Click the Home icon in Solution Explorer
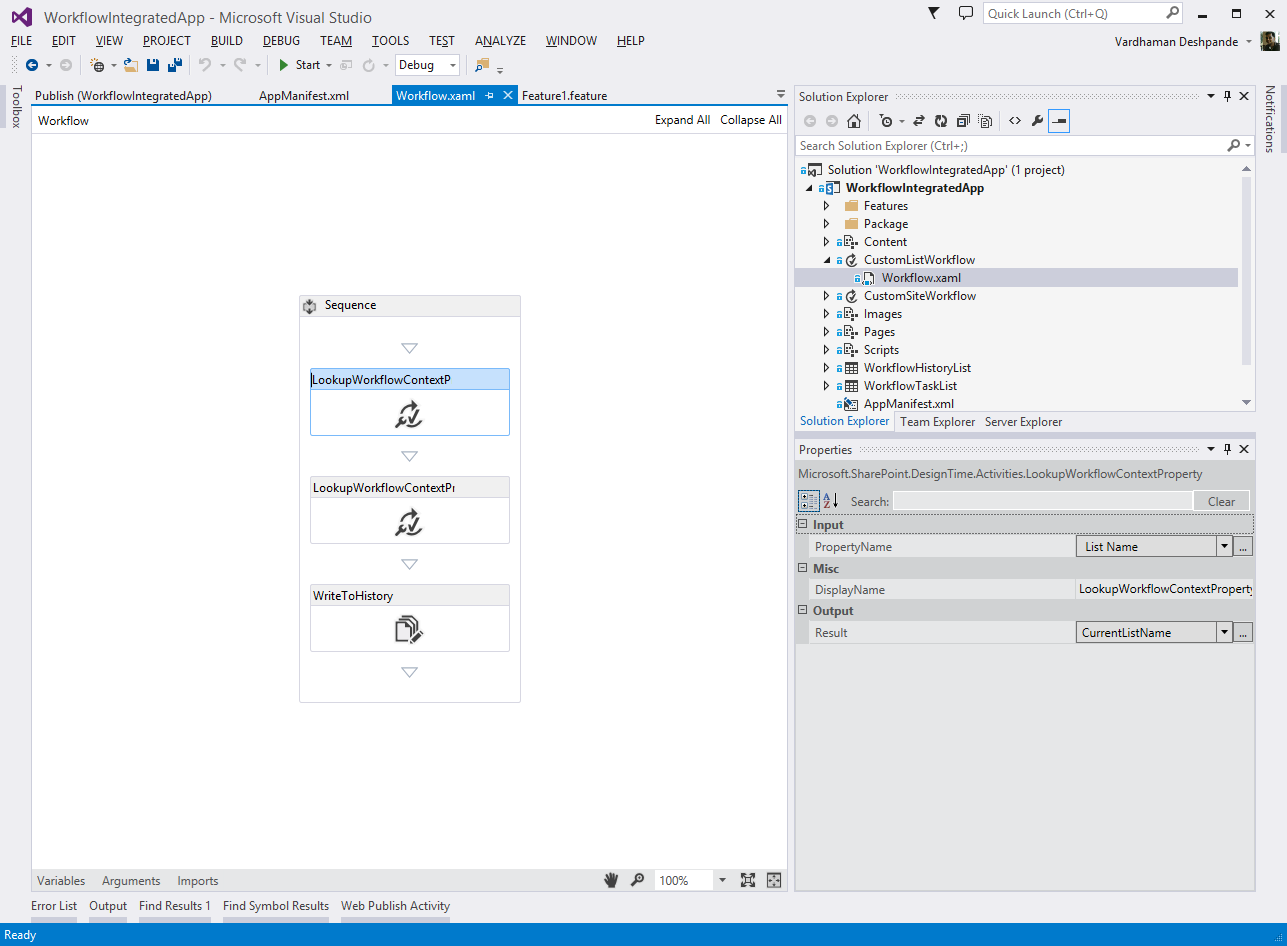This screenshot has width=1287, height=946. coord(854,121)
